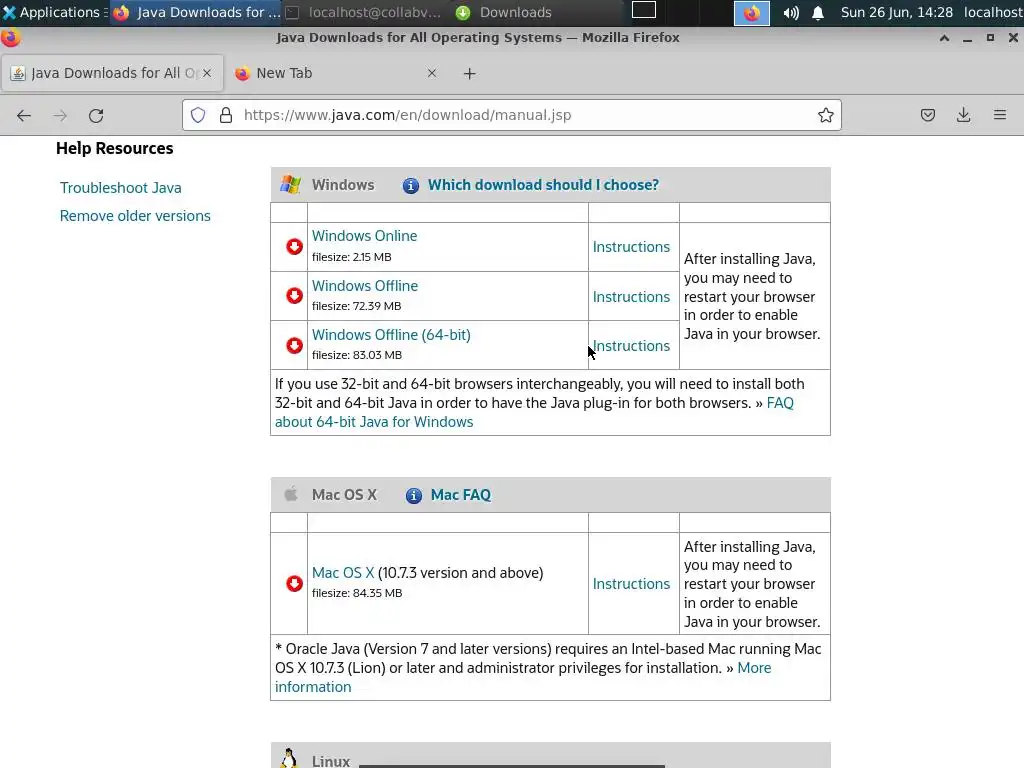Open Instructions link for Windows Offline

click(x=632, y=297)
